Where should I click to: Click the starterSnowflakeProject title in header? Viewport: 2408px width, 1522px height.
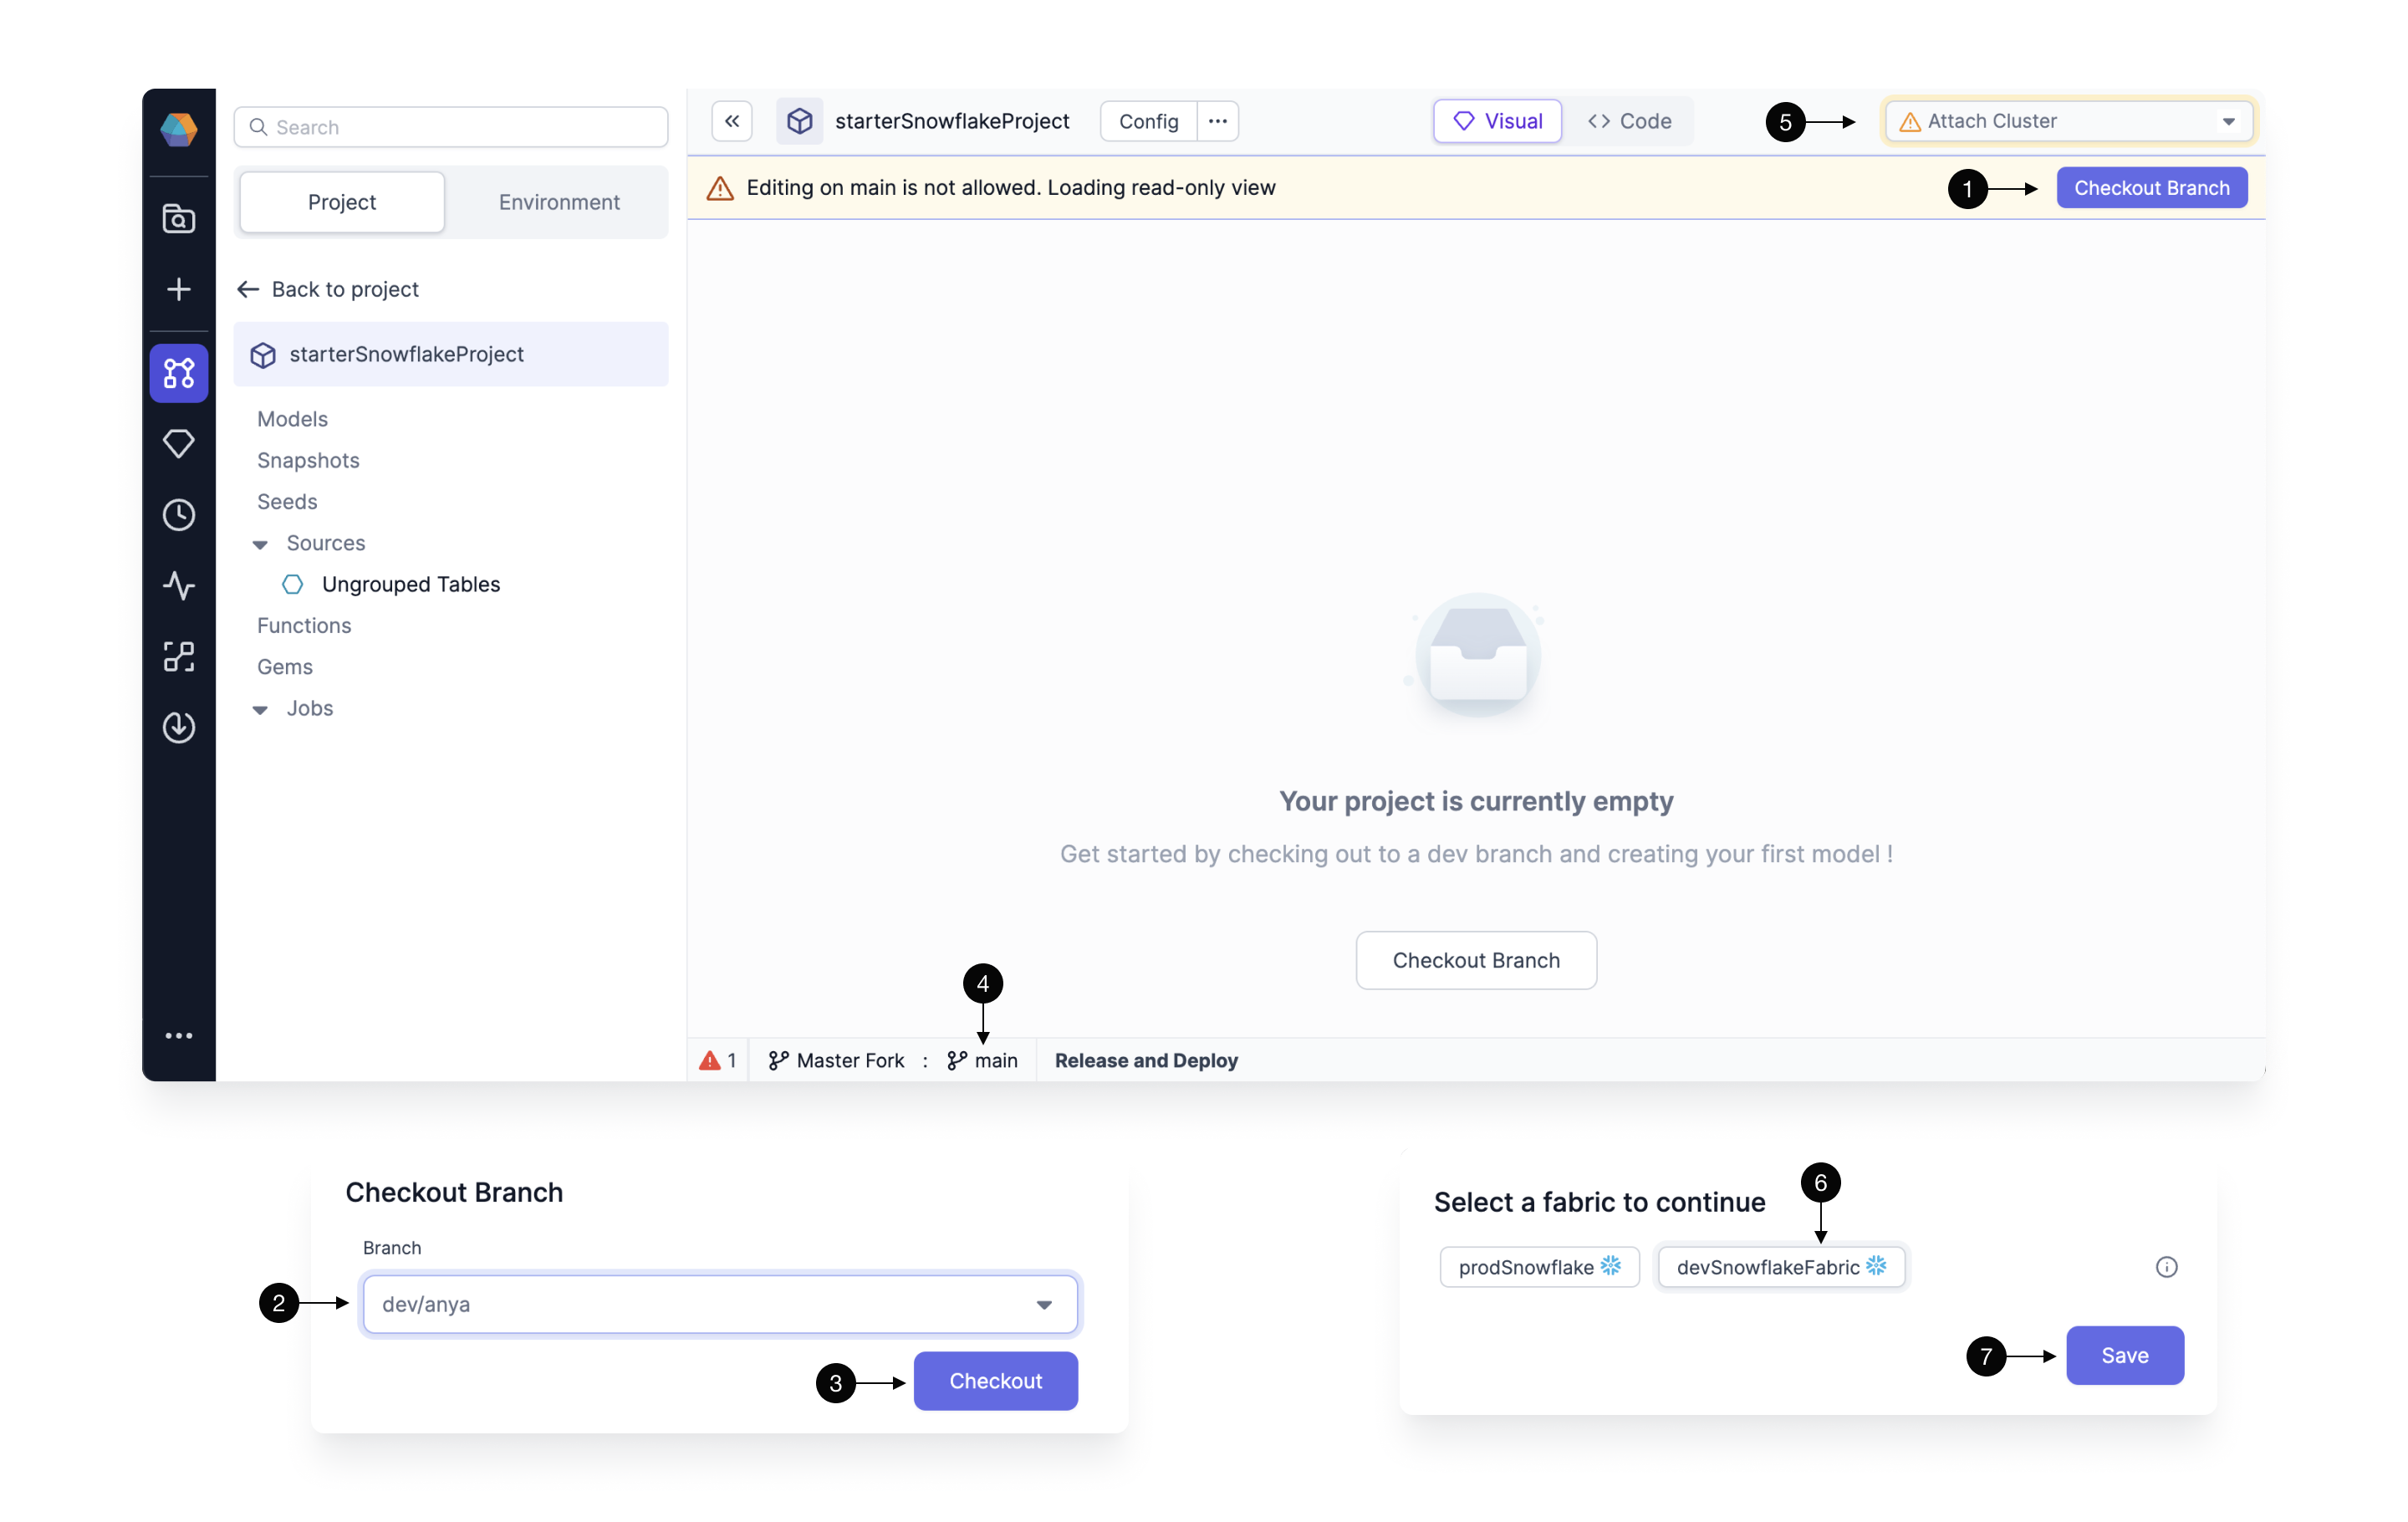click(x=952, y=121)
